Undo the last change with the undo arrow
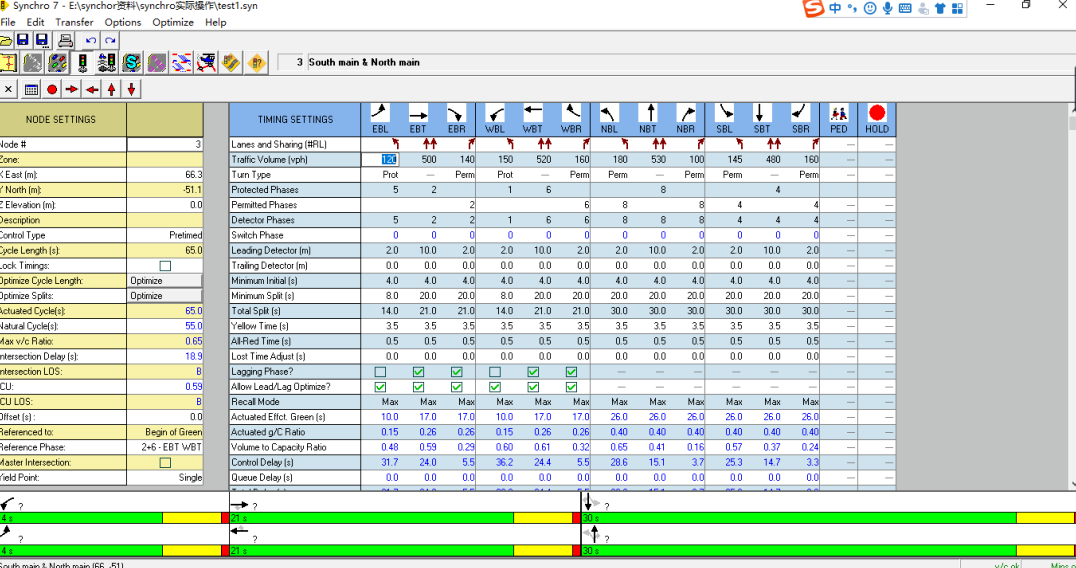 [x=91, y=40]
